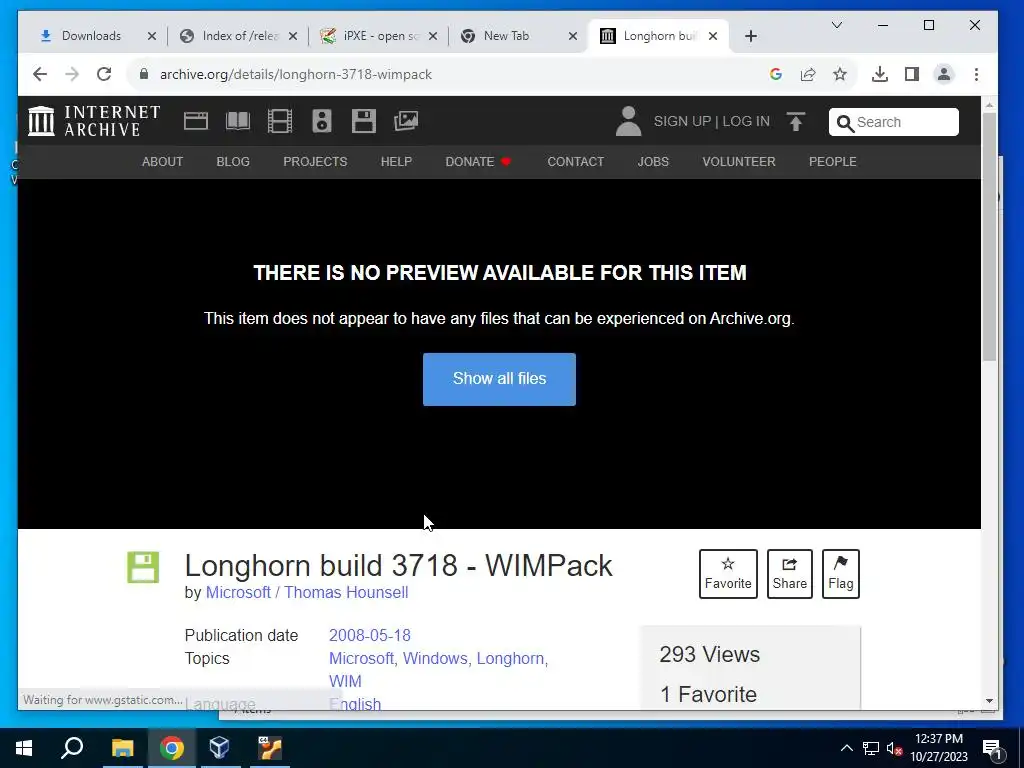Open the Video film-strip icon

coord(280,121)
